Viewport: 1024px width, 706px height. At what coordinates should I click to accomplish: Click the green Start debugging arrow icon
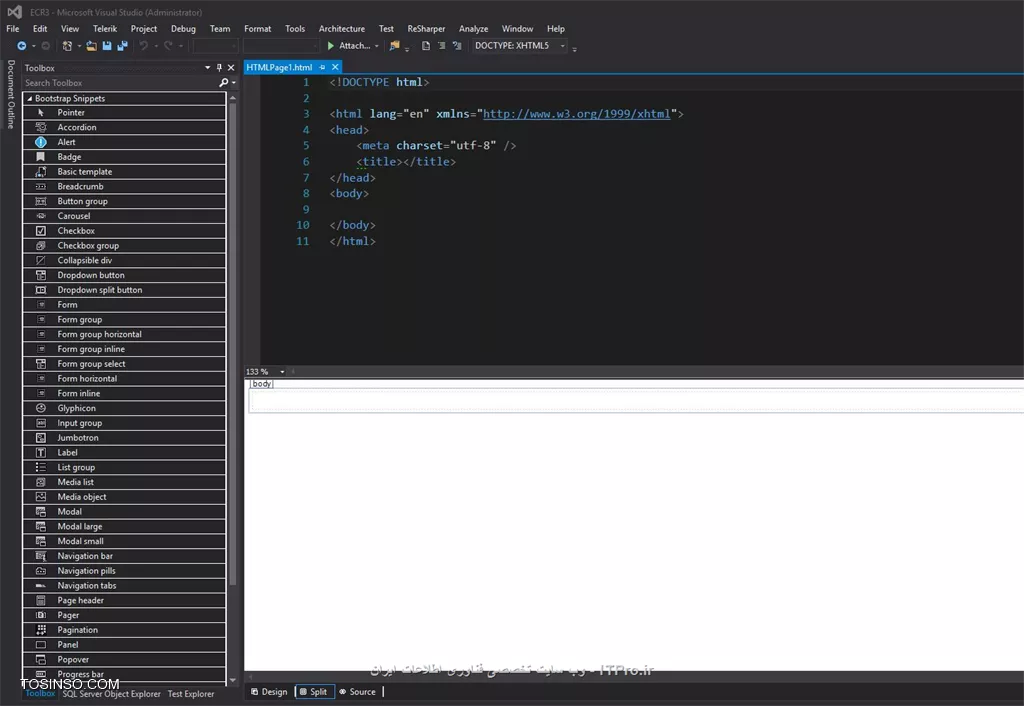click(330, 46)
